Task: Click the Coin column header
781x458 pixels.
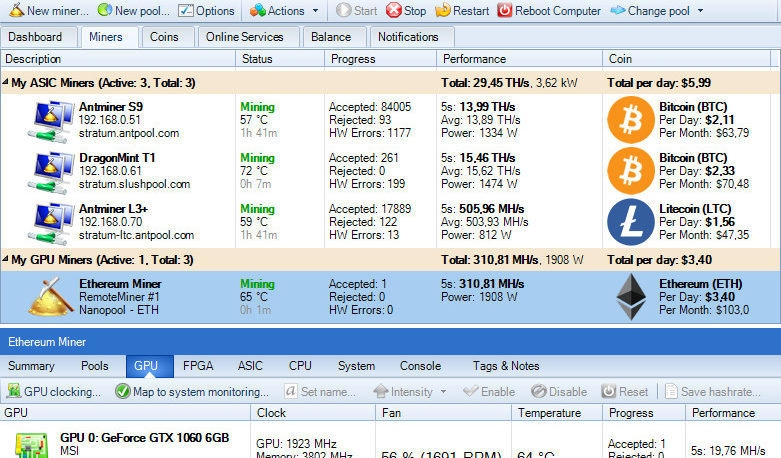Action: (x=686, y=59)
